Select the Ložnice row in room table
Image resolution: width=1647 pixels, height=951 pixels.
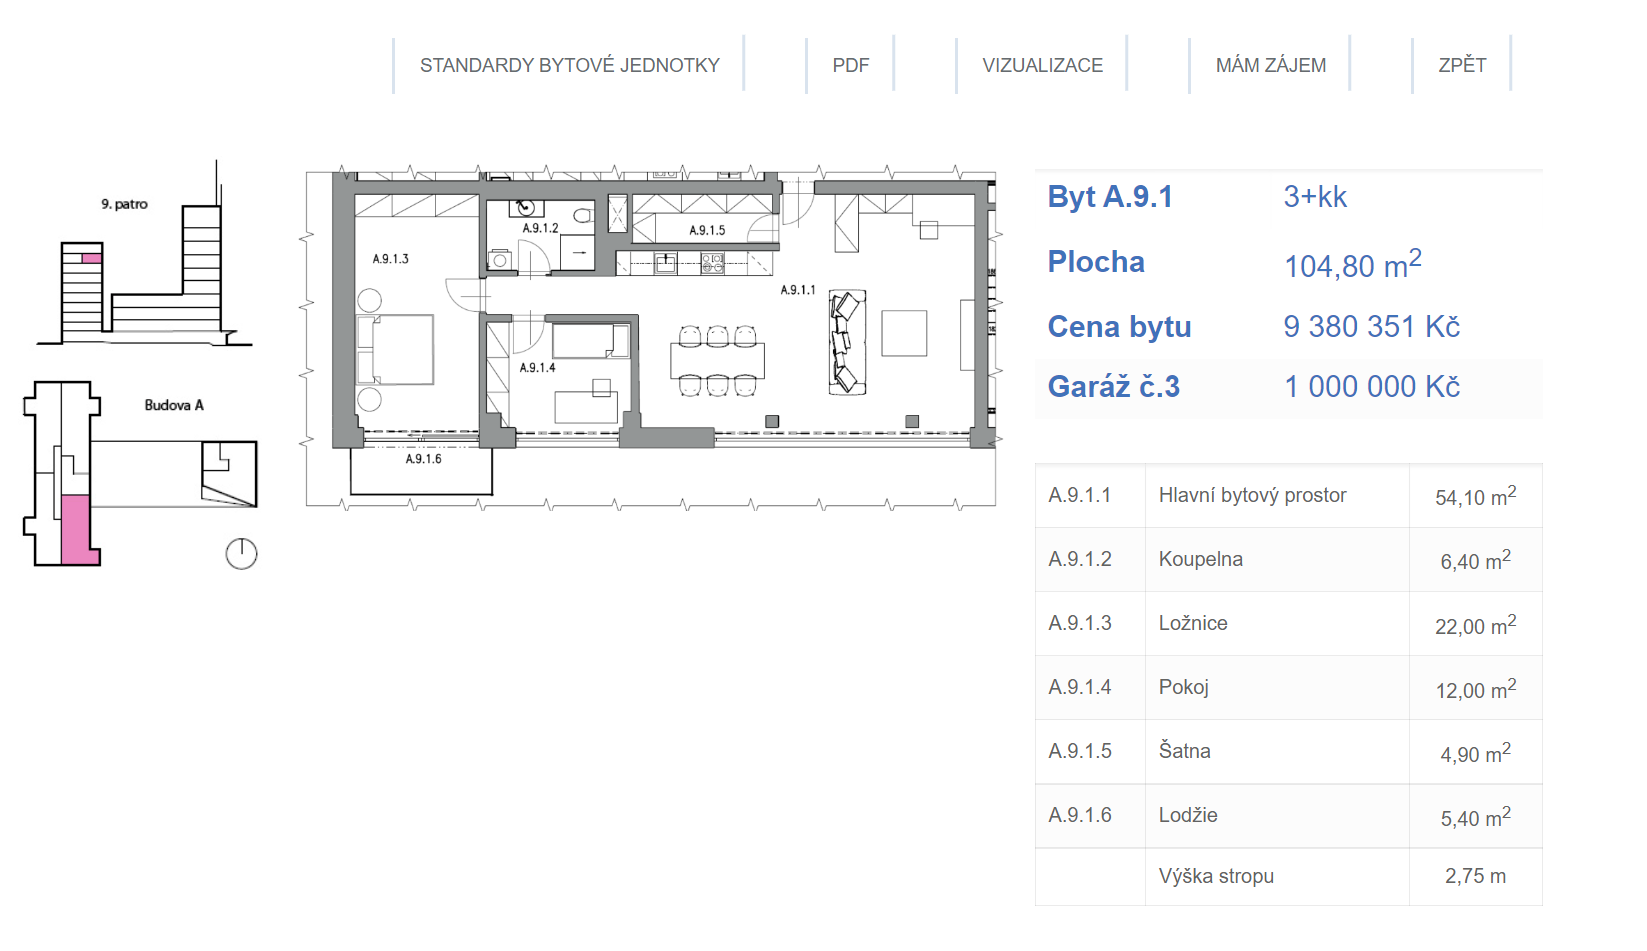click(x=1288, y=624)
